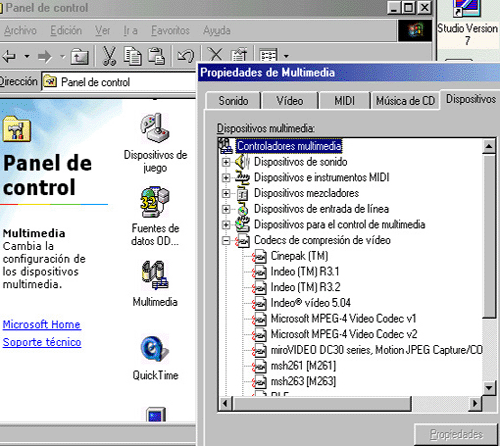Switch to the Sonido tab
The height and width of the screenshot is (446, 500).
click(x=233, y=100)
